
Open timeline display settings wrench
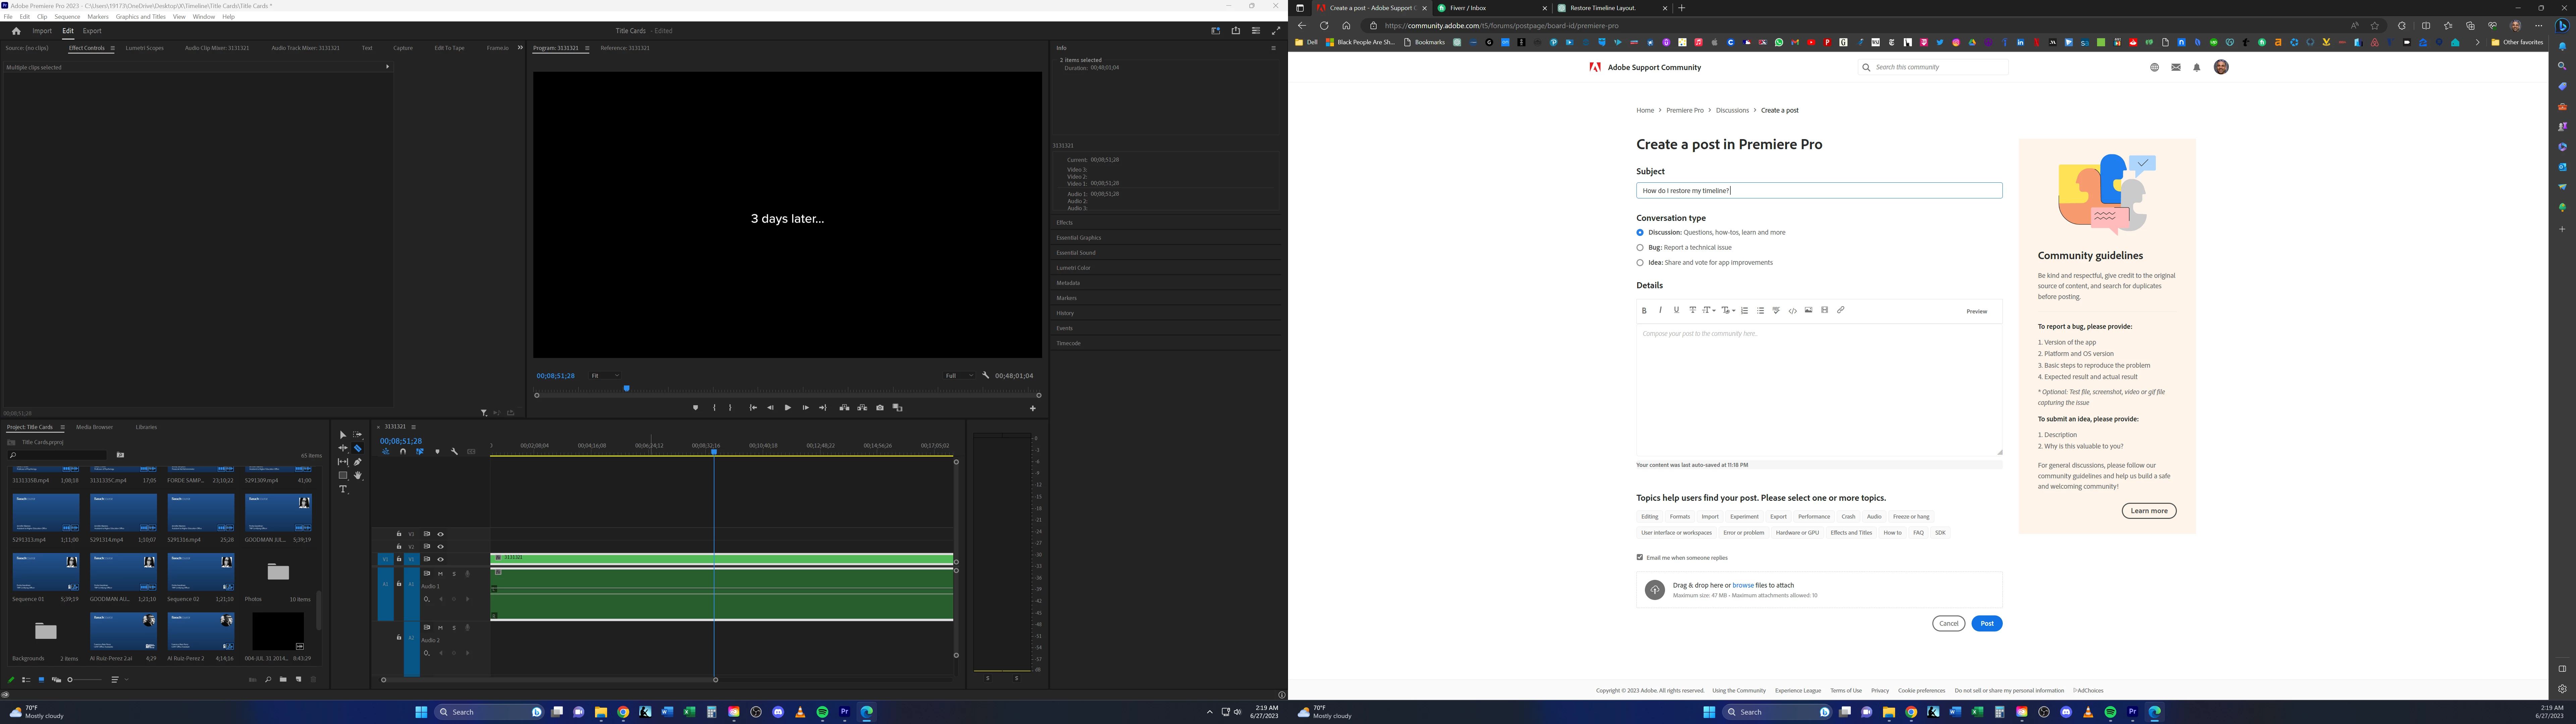click(454, 452)
